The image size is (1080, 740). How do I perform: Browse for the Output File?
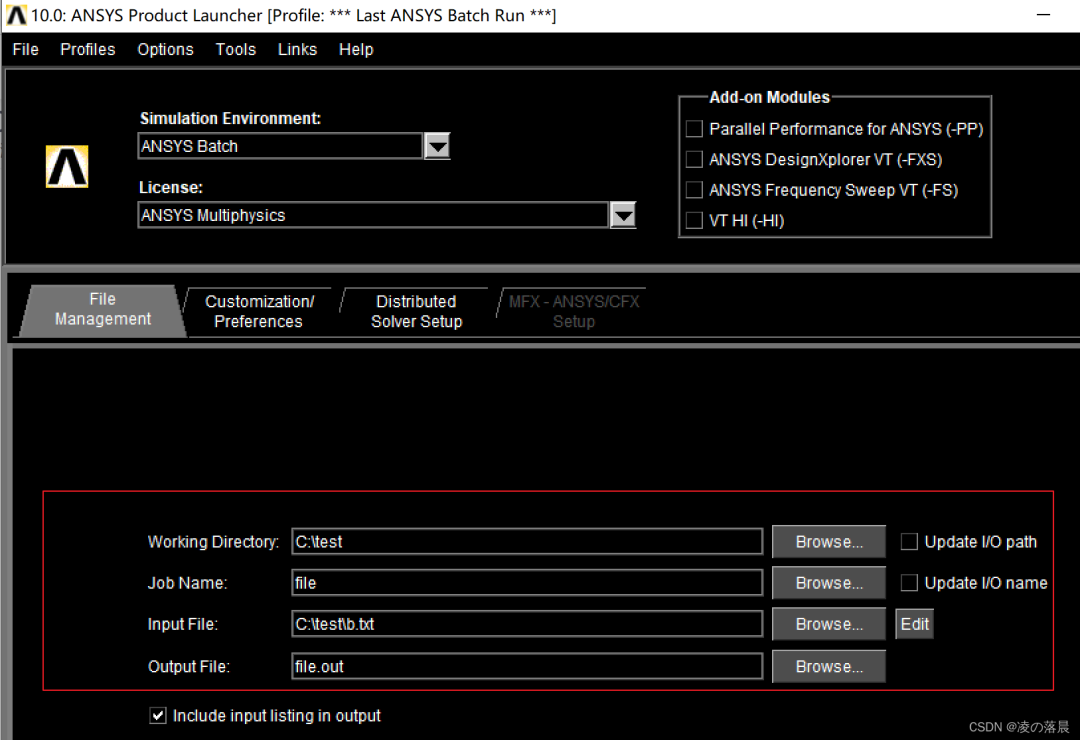point(828,666)
